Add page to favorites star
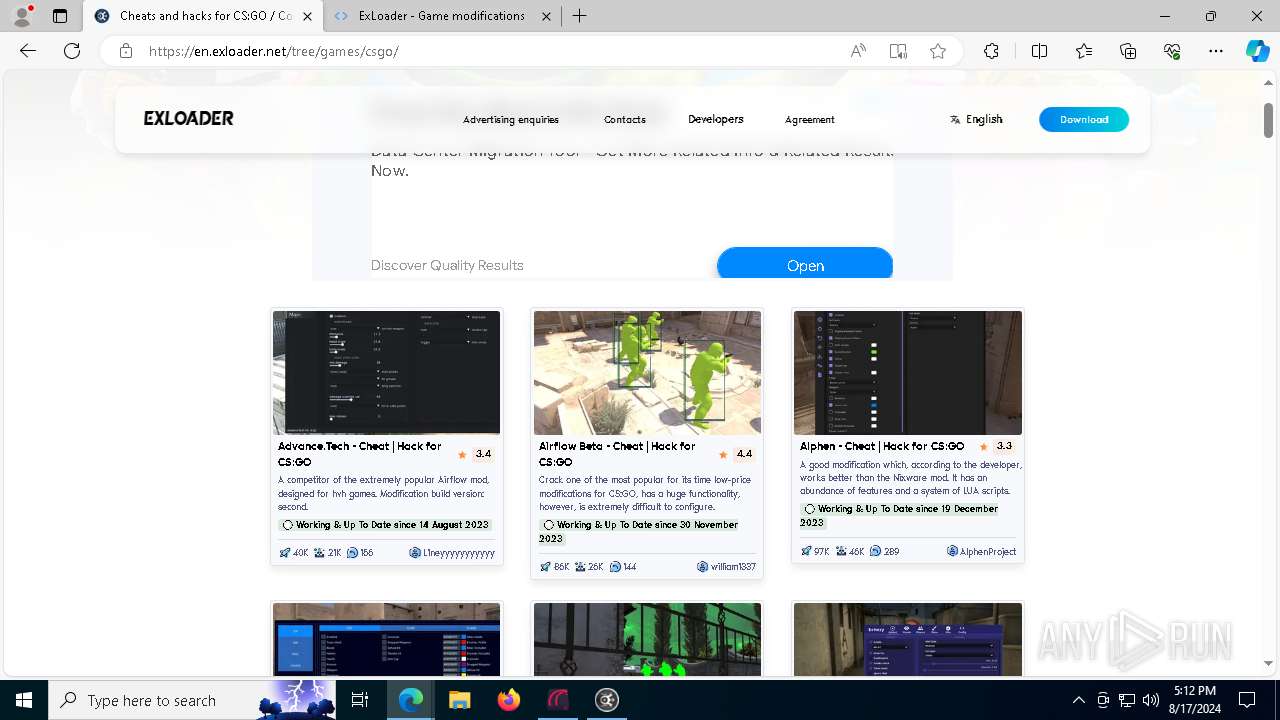 pos(938,51)
